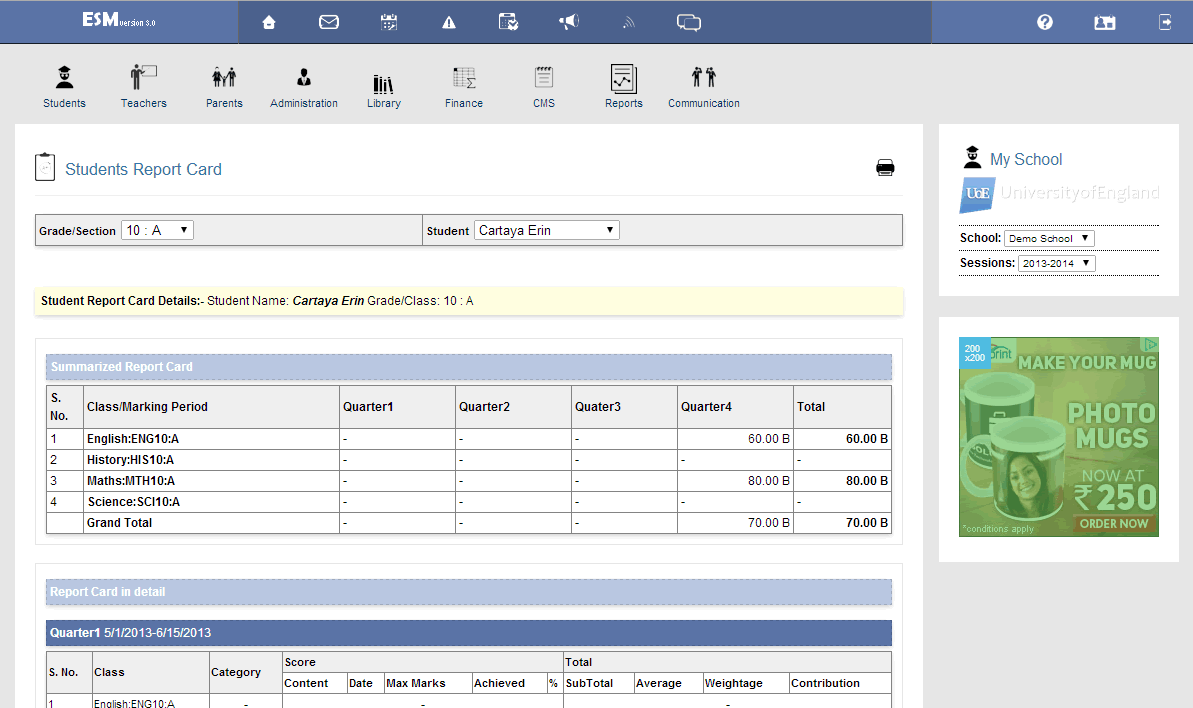1193x708 pixels.
Task: Open the help question mark icon
Action: point(1045,22)
